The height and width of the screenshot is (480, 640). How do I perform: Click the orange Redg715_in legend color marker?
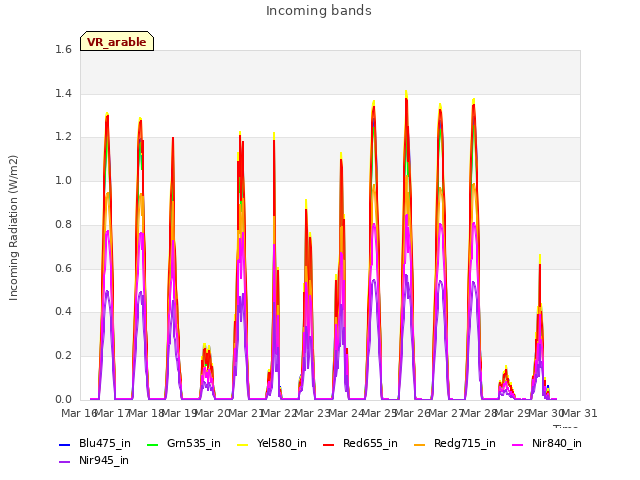419,444
